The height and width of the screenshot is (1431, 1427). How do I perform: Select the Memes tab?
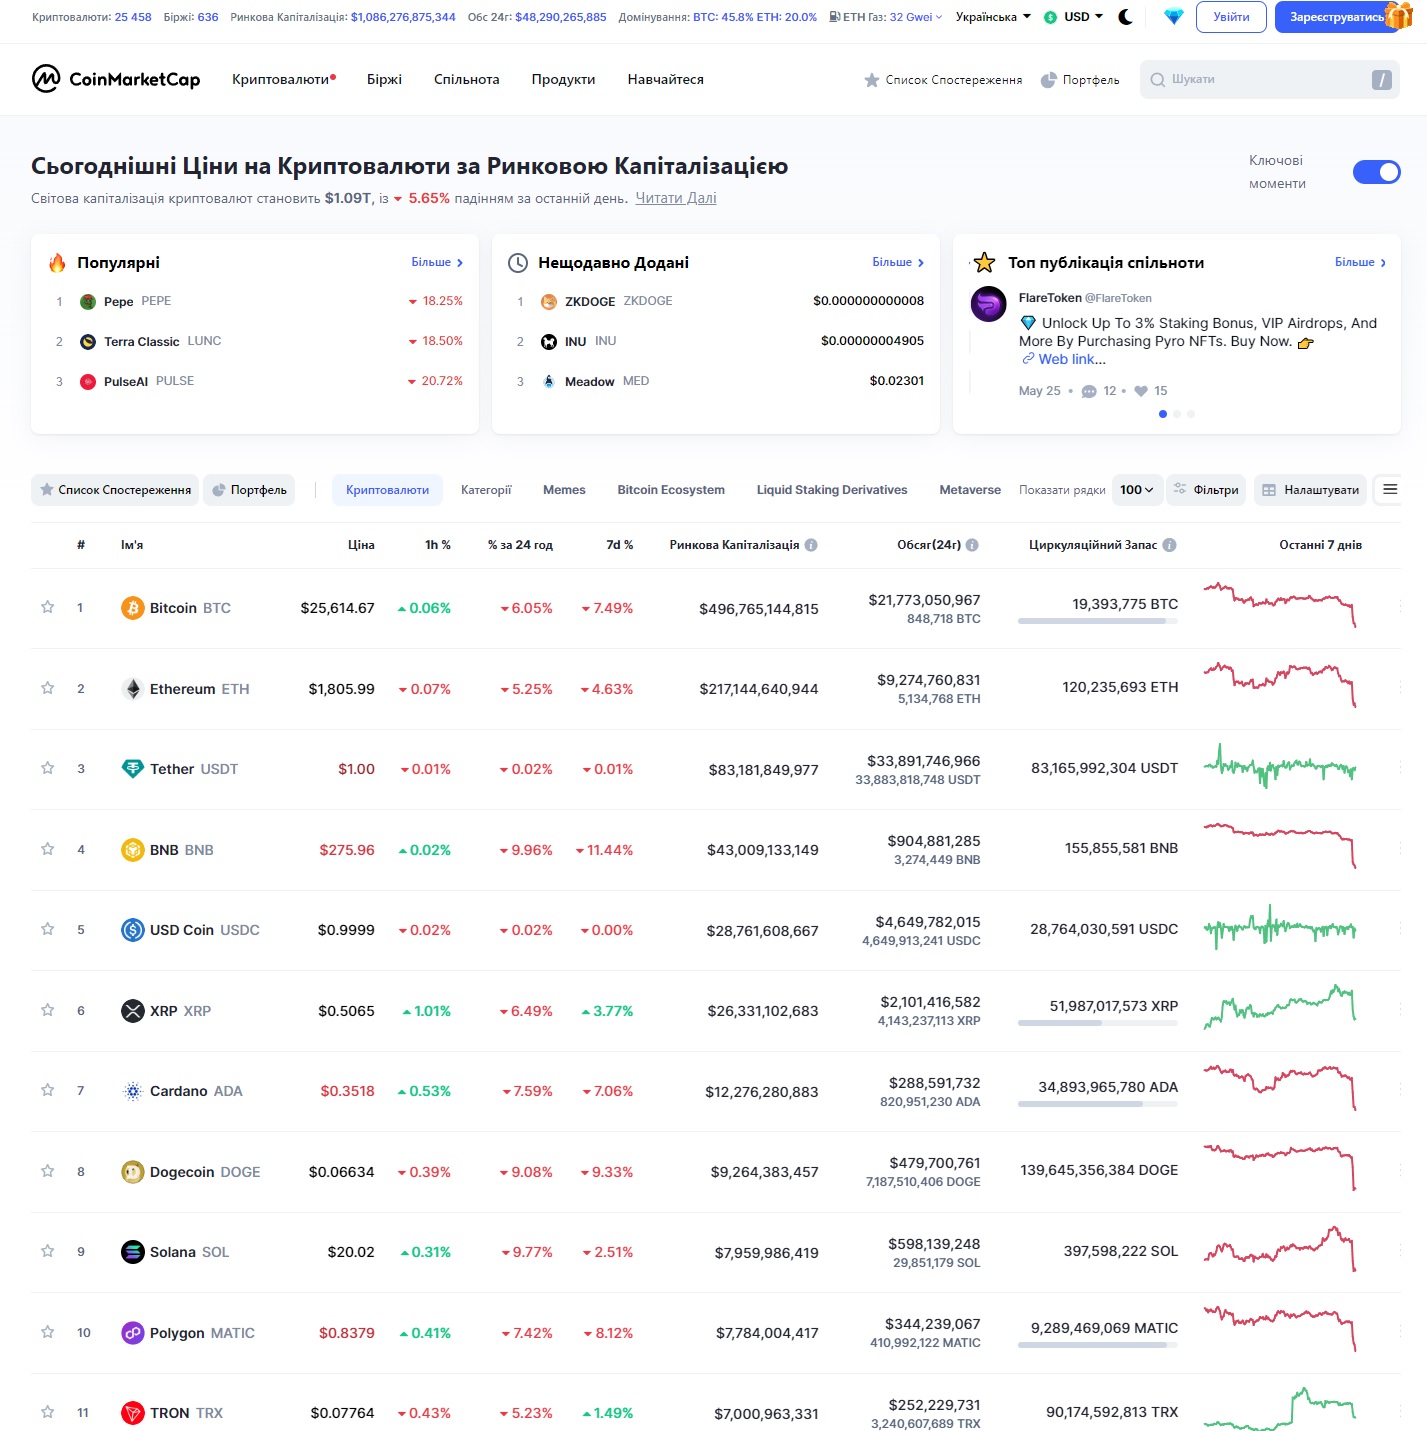coord(564,490)
